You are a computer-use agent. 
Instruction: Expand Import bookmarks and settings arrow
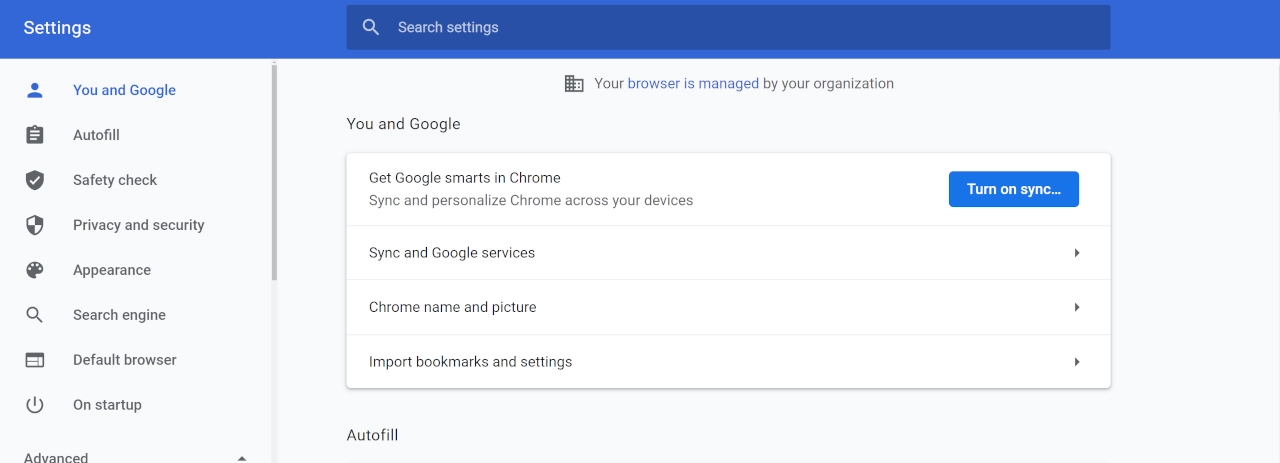click(x=1077, y=362)
